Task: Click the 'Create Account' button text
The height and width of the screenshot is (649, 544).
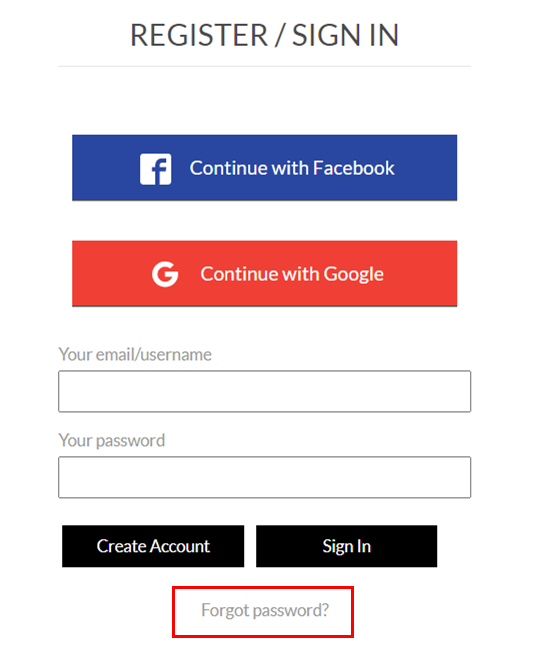Action: 153,546
